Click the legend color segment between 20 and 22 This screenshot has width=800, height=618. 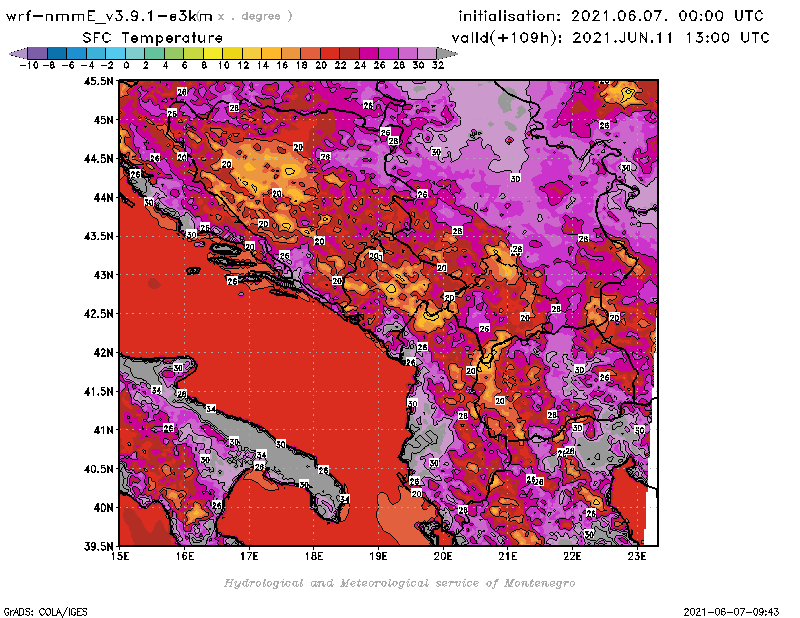tap(330, 53)
